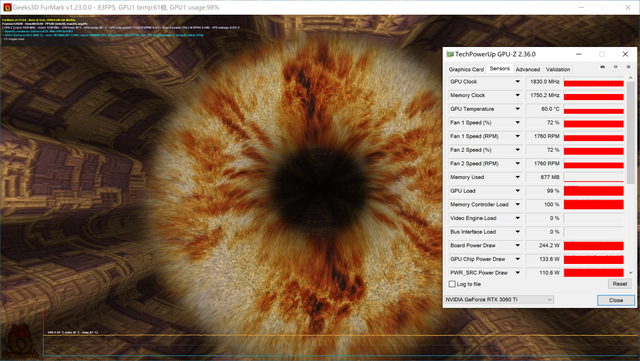This screenshot has width=640, height=361.
Task: Open the Memory Used sensor dropdown
Action: (518, 177)
